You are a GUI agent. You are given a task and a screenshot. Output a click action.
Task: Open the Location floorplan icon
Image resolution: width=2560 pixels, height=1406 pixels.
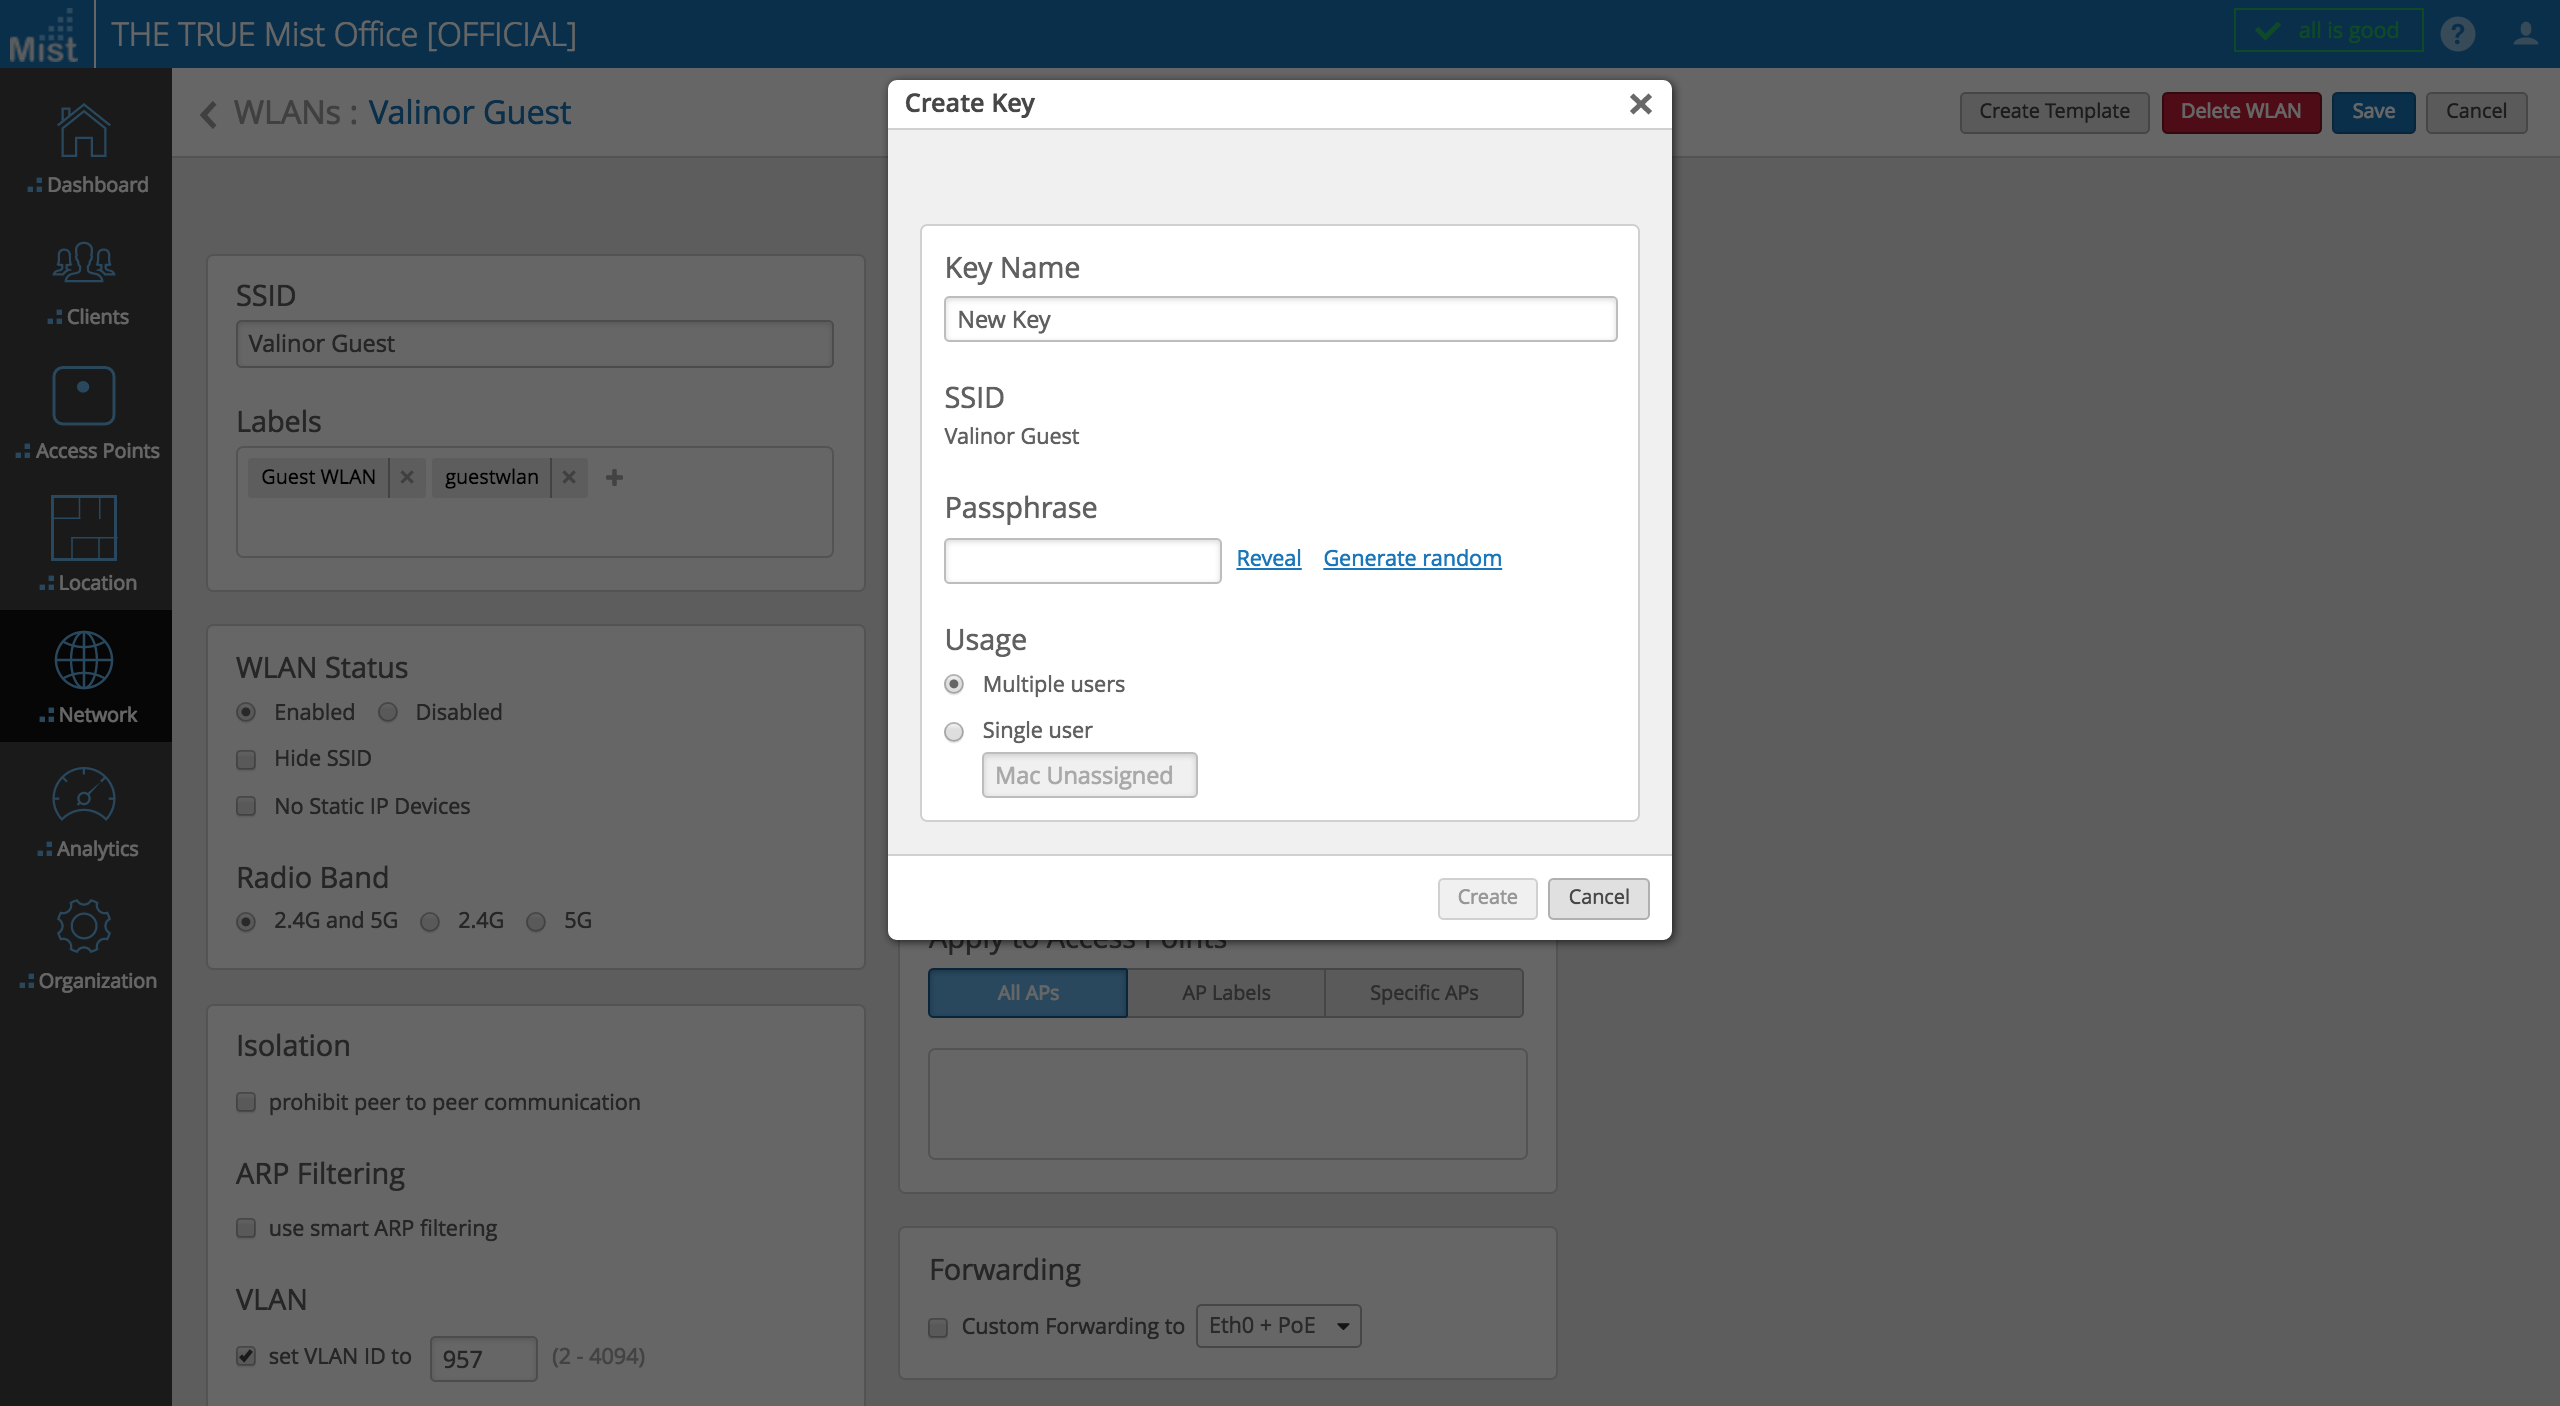[84, 529]
